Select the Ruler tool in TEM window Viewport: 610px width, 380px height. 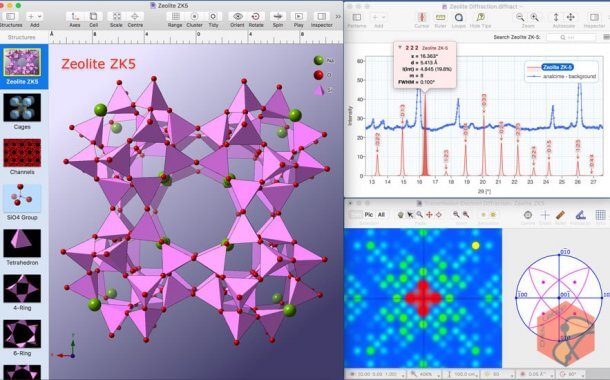pyautogui.click(x=560, y=215)
